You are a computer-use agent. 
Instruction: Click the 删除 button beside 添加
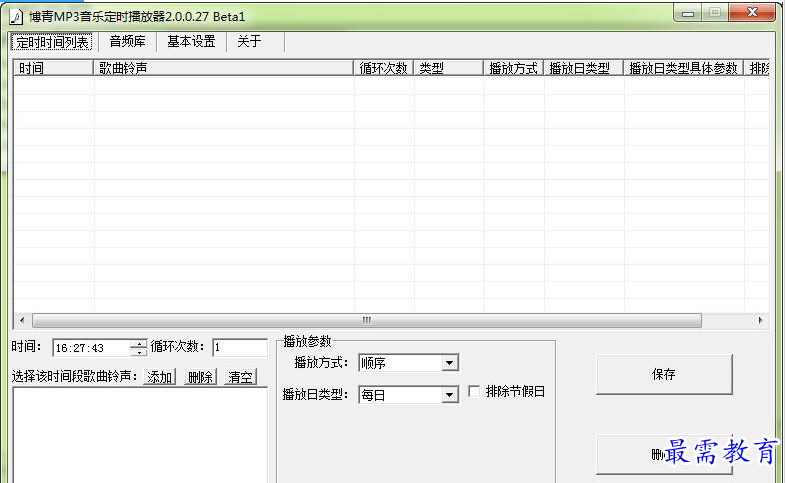point(200,377)
